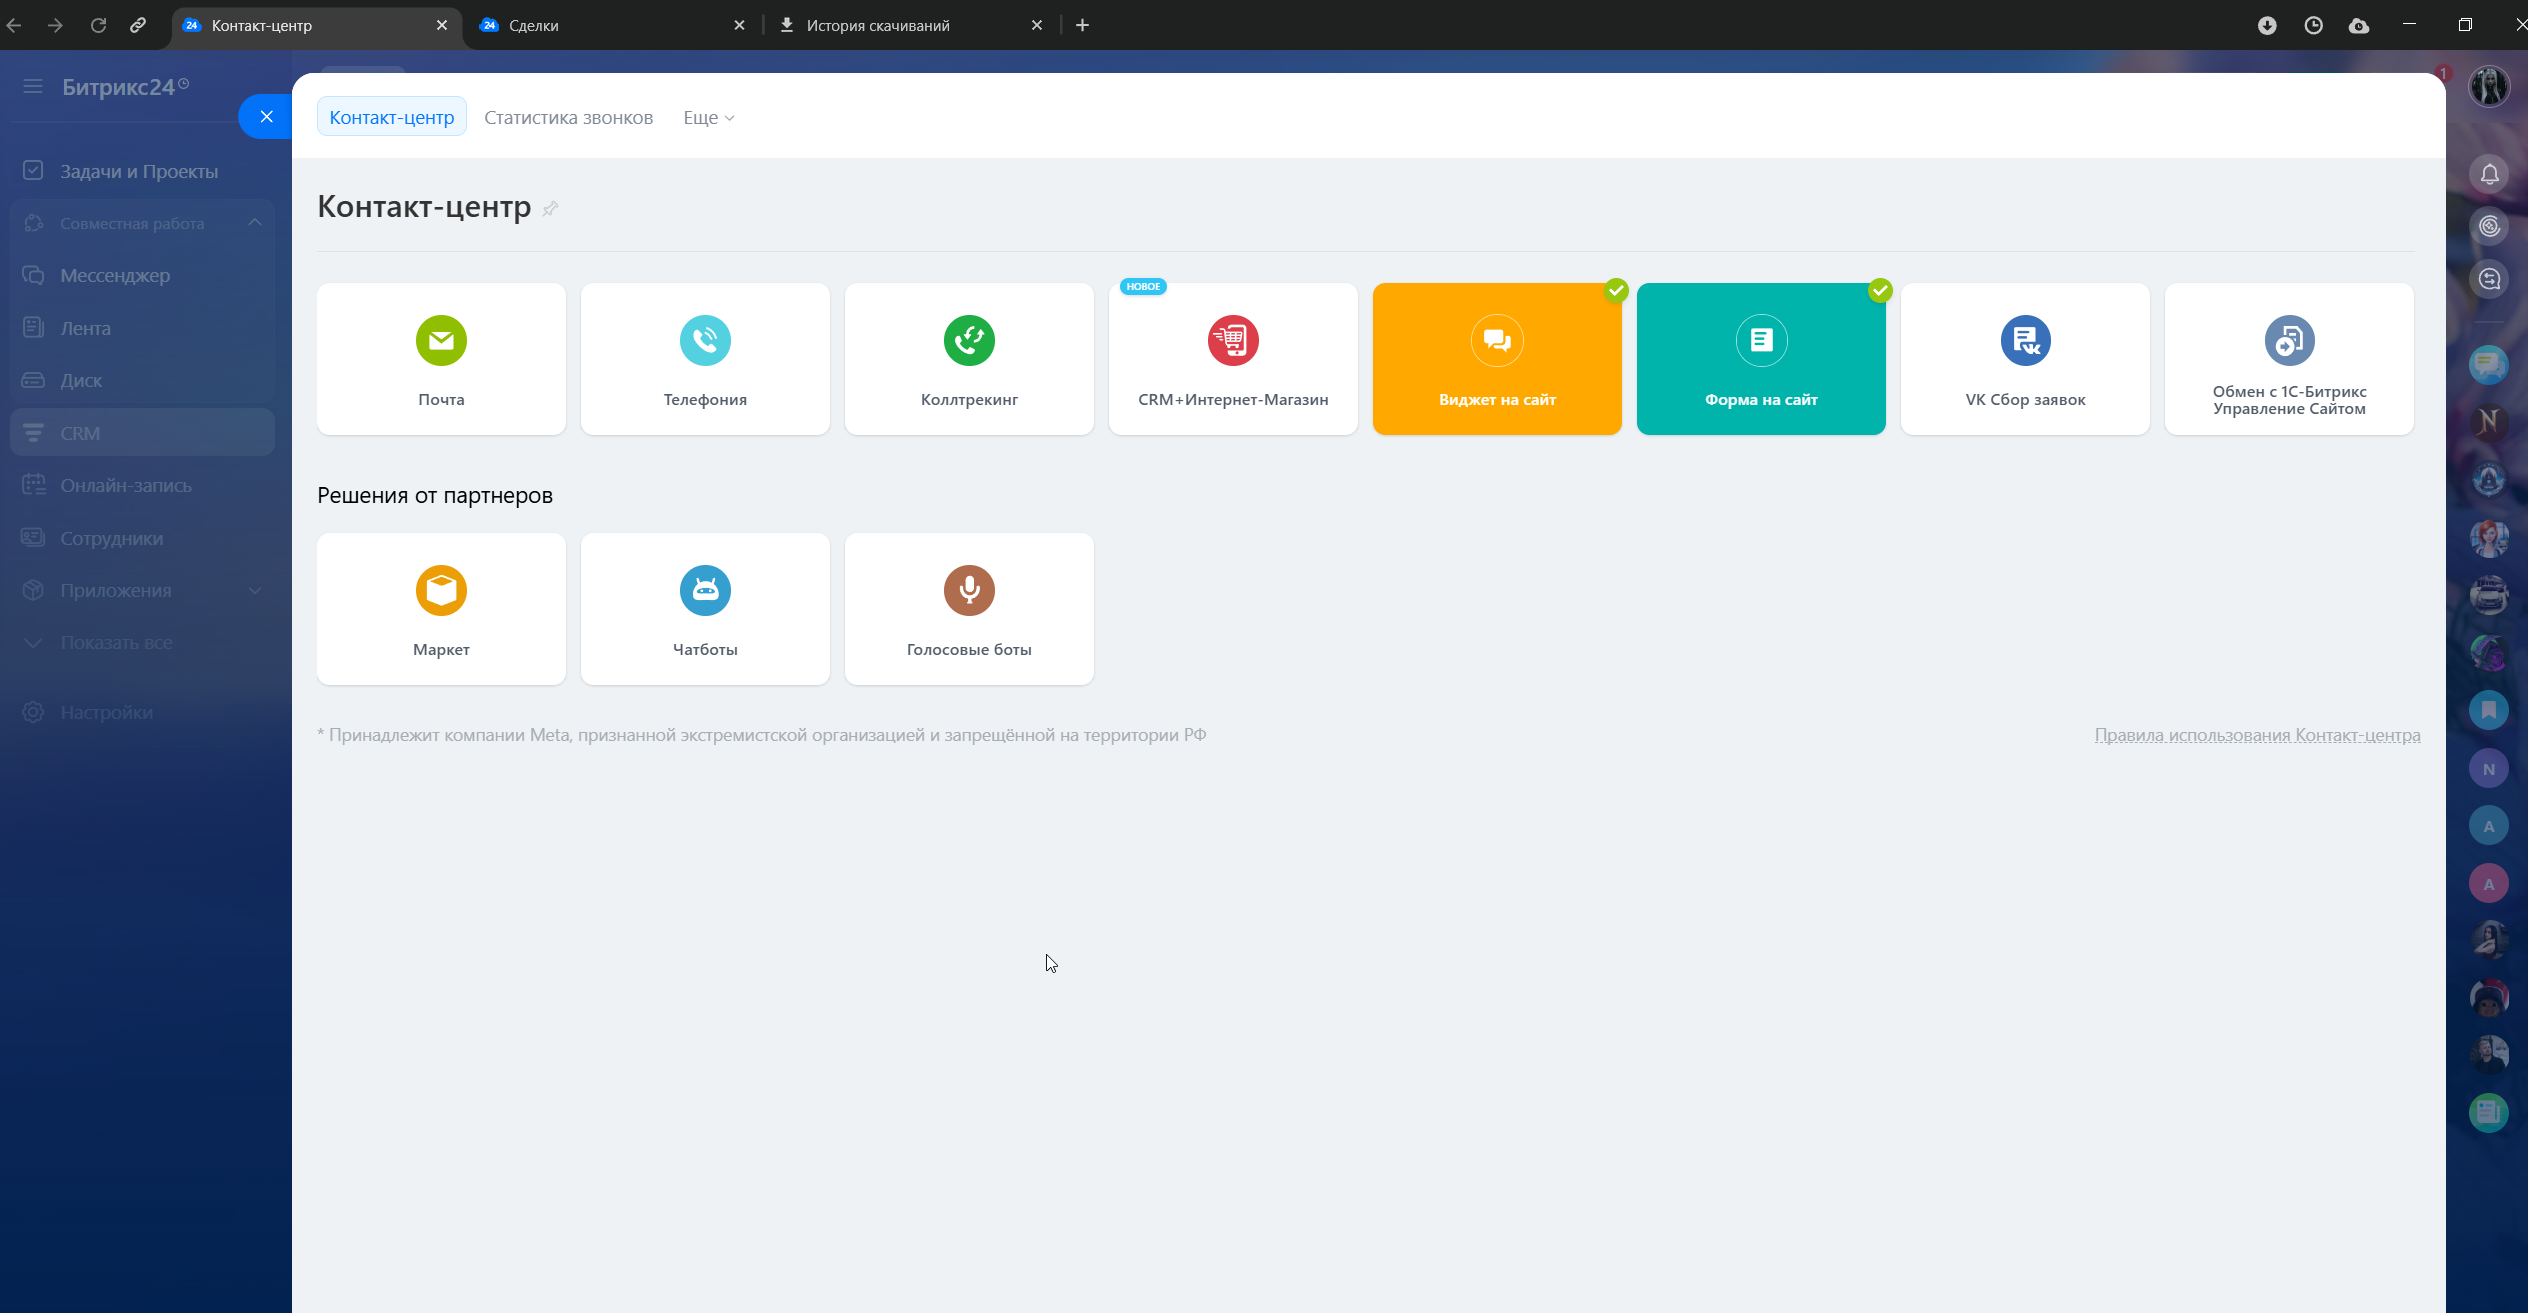Open the Маркет partner card
This screenshot has height=1313, width=2528.
tap(441, 609)
